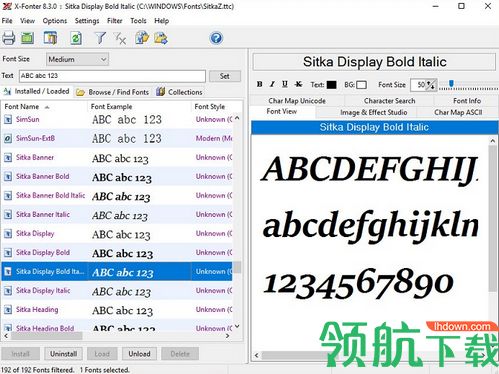Open the Char Map ASCII tab
The image size is (499, 374).
458,112
